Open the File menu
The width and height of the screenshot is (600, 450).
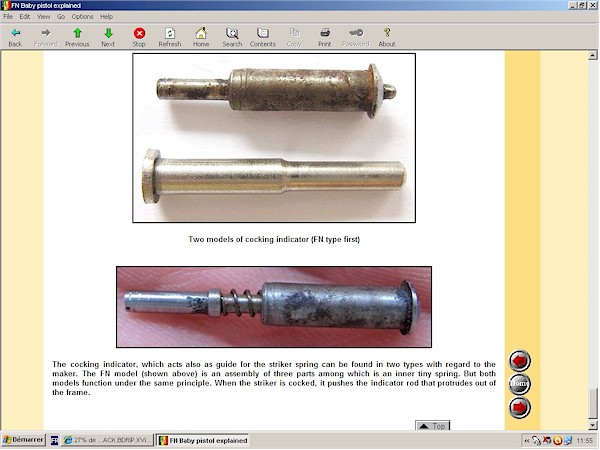tap(8, 16)
